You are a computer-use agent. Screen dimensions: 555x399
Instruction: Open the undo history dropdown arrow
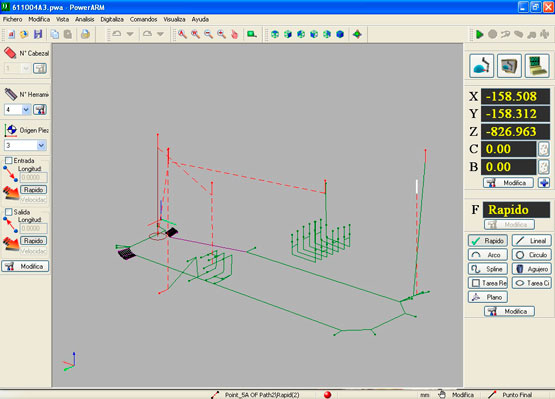[130, 34]
